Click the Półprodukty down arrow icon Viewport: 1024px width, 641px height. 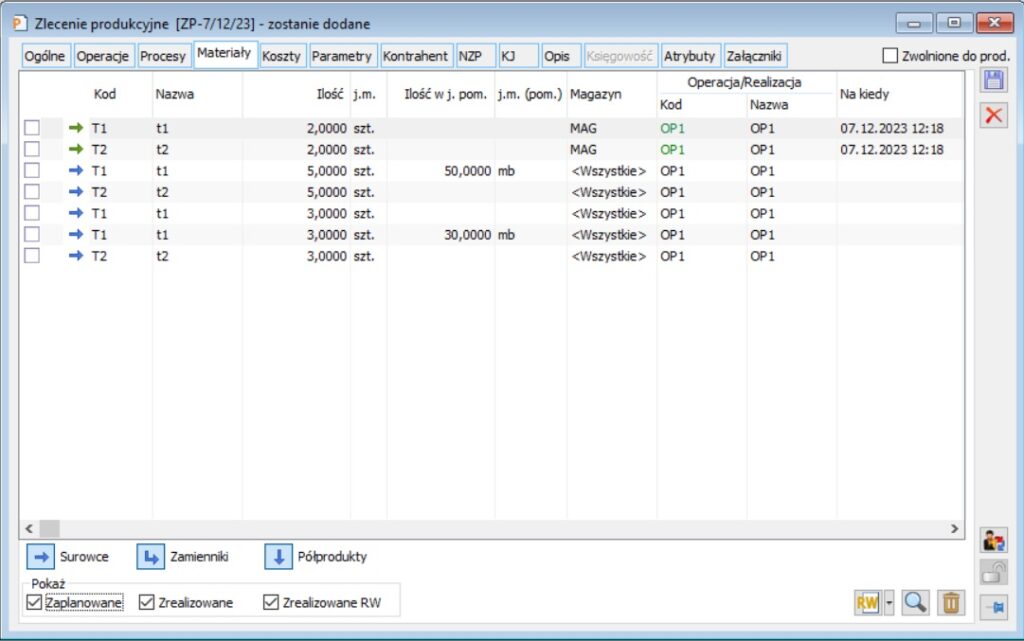278,556
